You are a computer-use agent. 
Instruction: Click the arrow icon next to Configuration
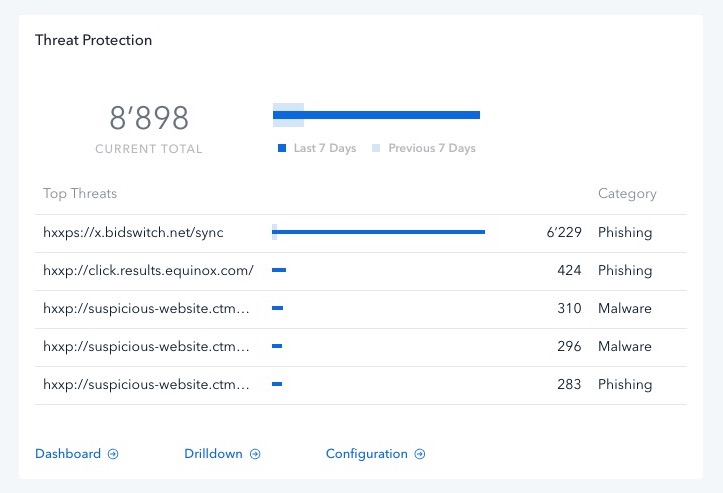[x=420, y=454]
